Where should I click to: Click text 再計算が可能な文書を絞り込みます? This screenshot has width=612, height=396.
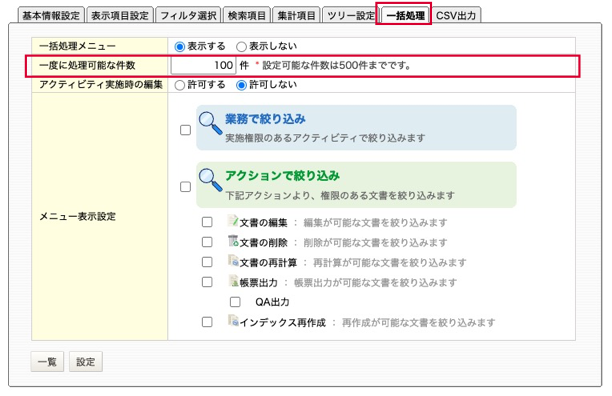pos(390,263)
